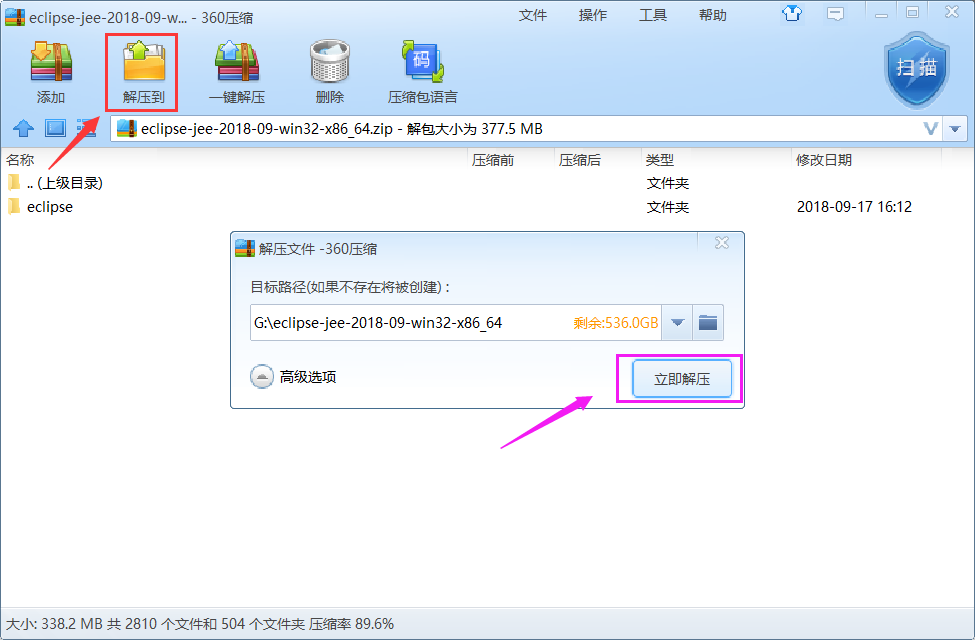
Task: Maximize the 360压缩 window
Action: 913,13
